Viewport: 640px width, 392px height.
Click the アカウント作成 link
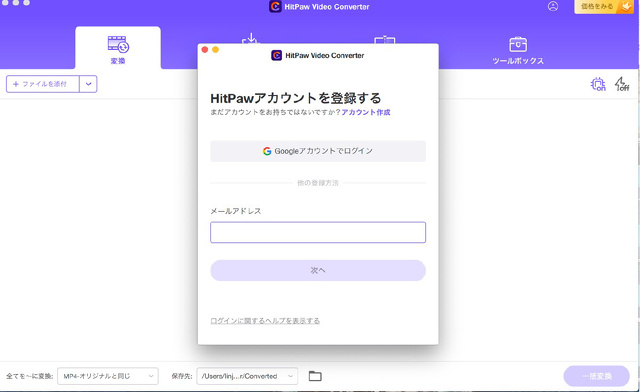pos(366,112)
